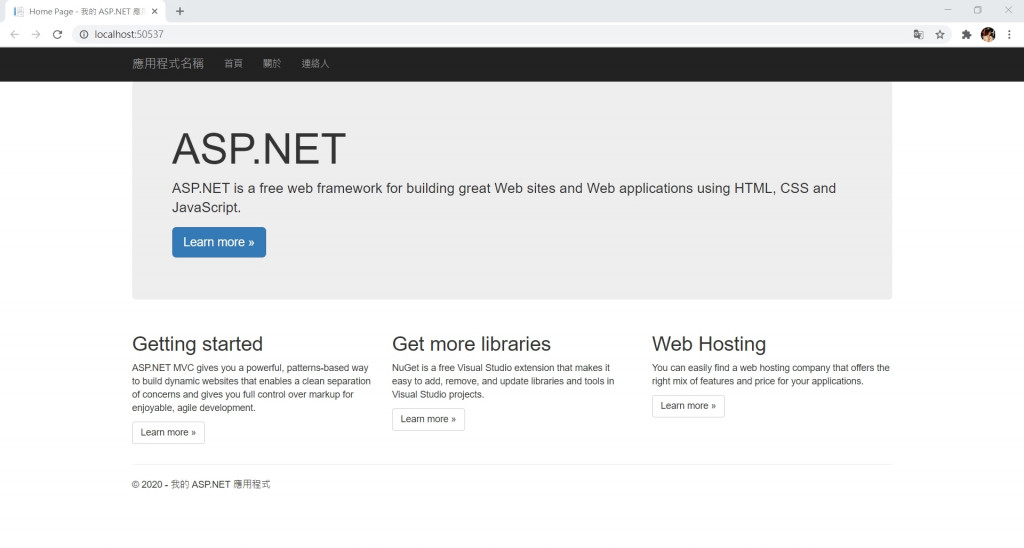Screen dimensions: 1024x548
Task: Open the translate page icon
Action: click(x=918, y=35)
